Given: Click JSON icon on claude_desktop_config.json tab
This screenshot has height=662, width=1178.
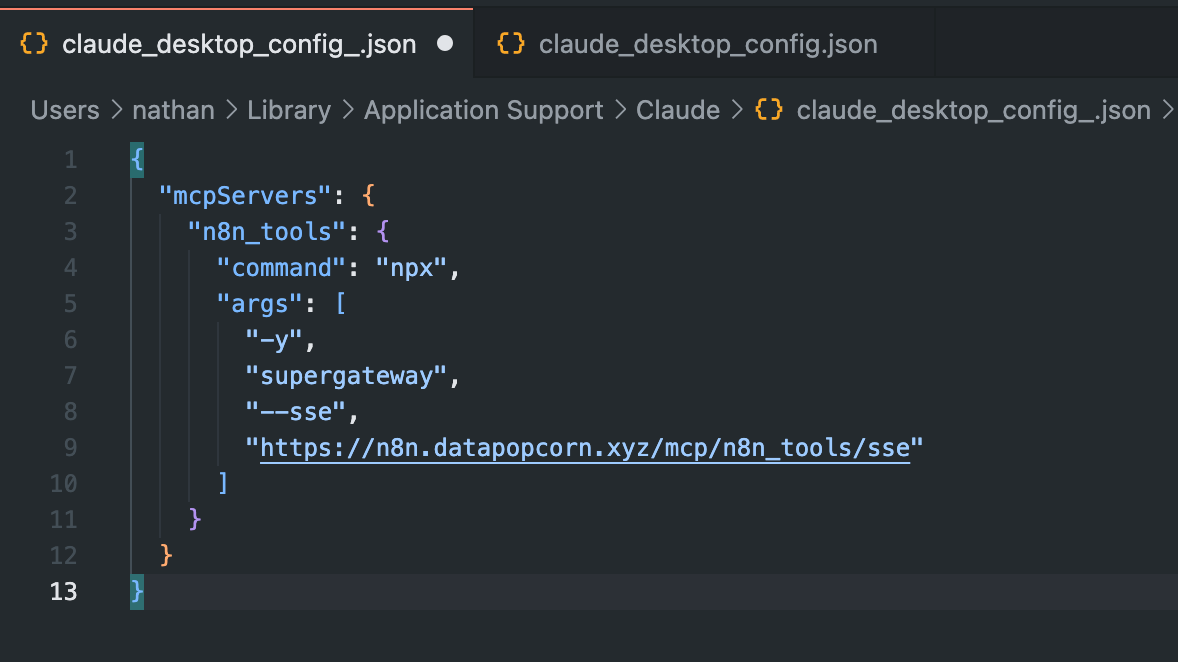Looking at the screenshot, I should pyautogui.click(x=511, y=44).
